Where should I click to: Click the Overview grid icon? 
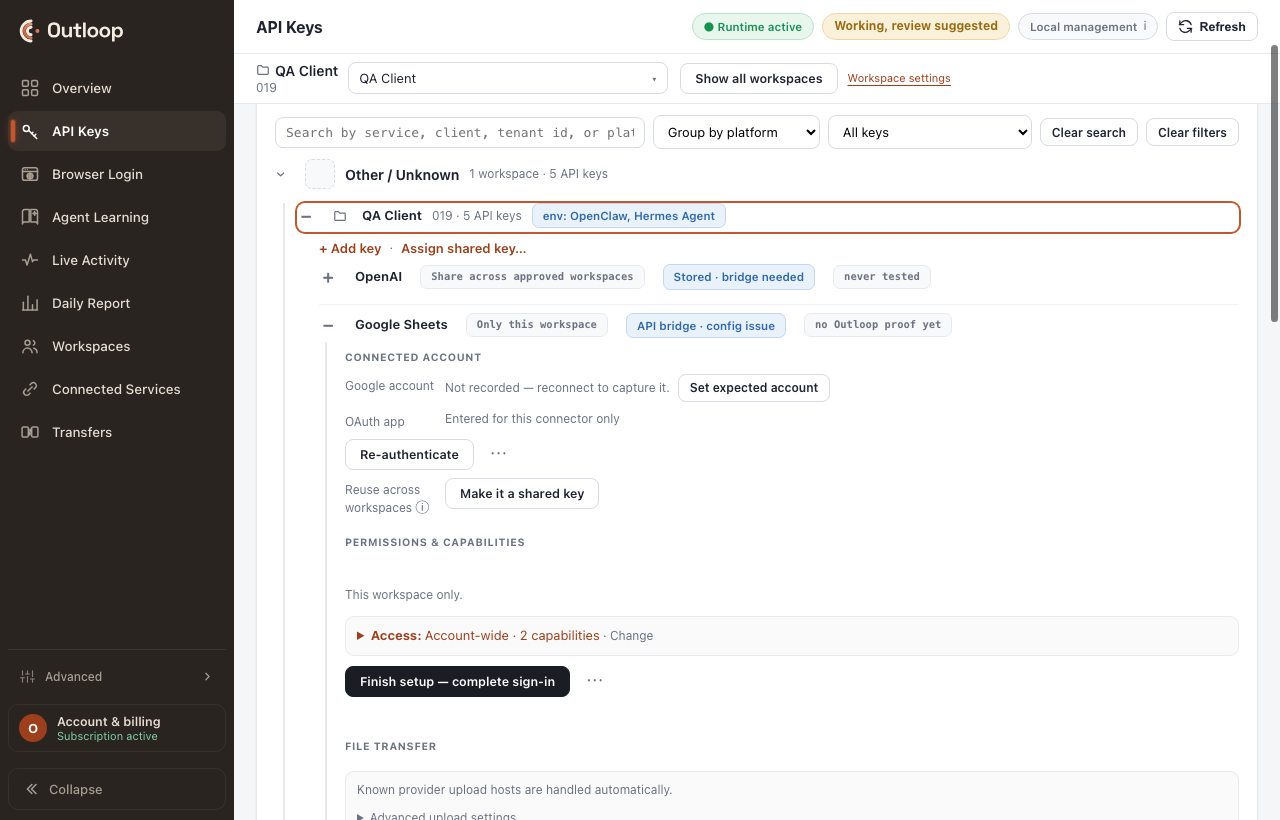pos(30,88)
